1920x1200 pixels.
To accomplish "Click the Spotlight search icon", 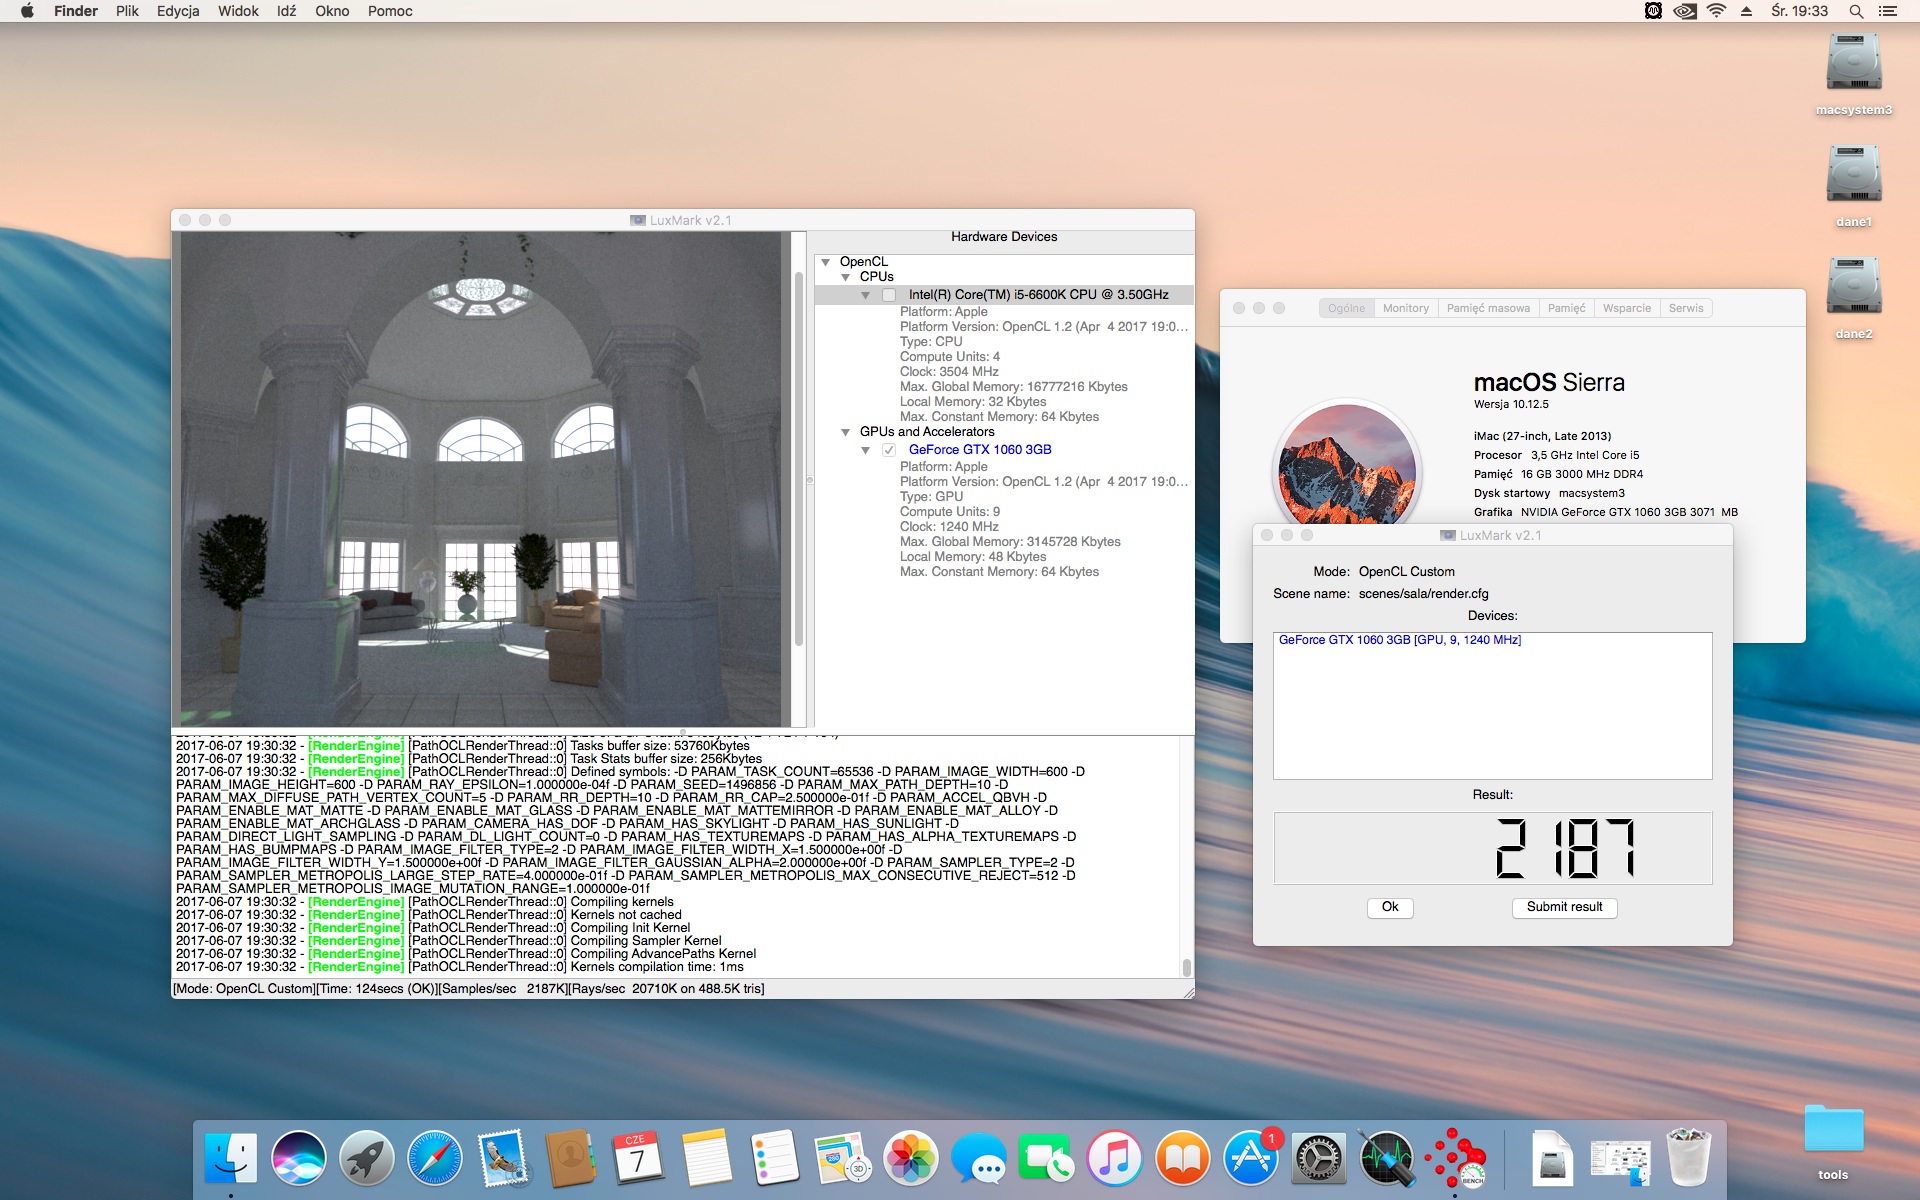I will (1856, 11).
